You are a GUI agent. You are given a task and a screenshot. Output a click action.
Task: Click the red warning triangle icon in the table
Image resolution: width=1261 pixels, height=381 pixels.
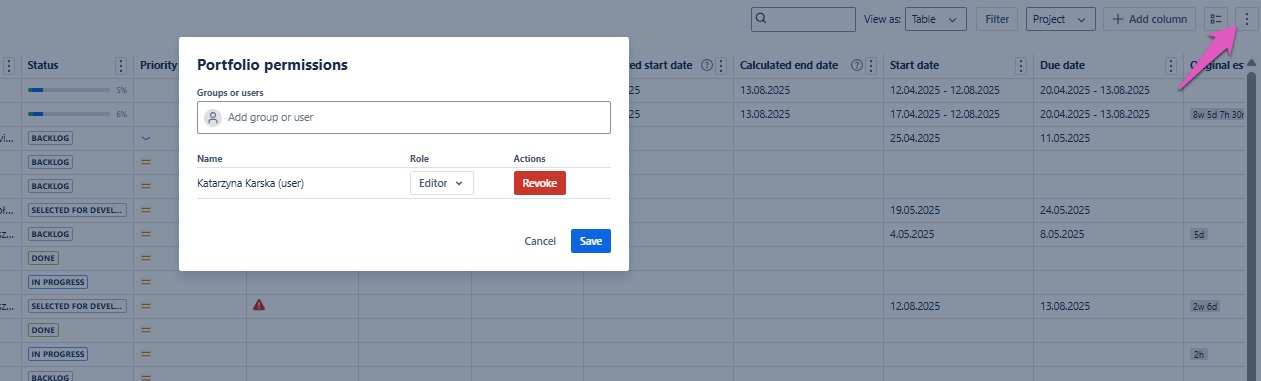coord(259,305)
